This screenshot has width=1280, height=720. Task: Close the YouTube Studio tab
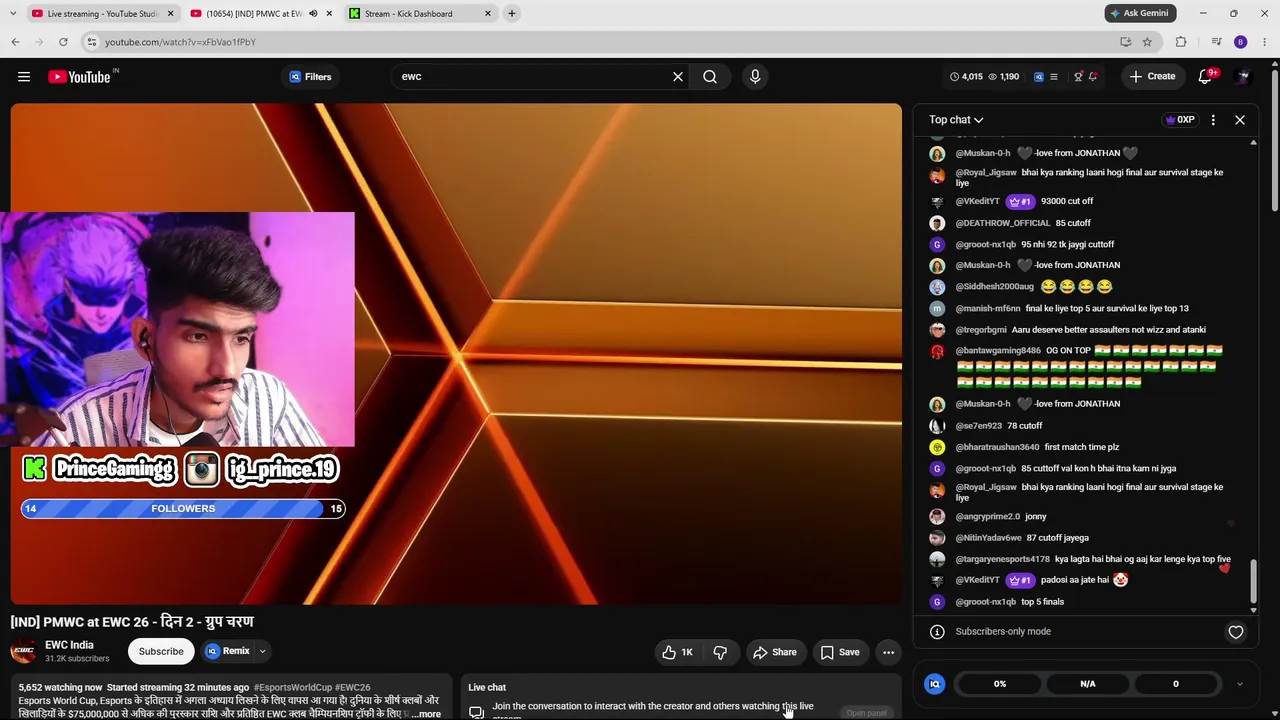(x=170, y=14)
